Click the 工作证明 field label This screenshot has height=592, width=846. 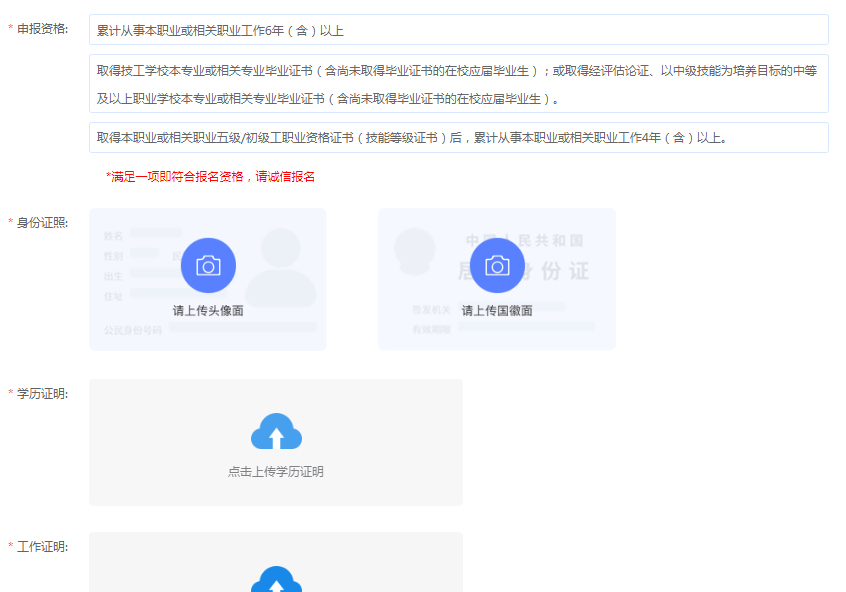[x=42, y=547]
